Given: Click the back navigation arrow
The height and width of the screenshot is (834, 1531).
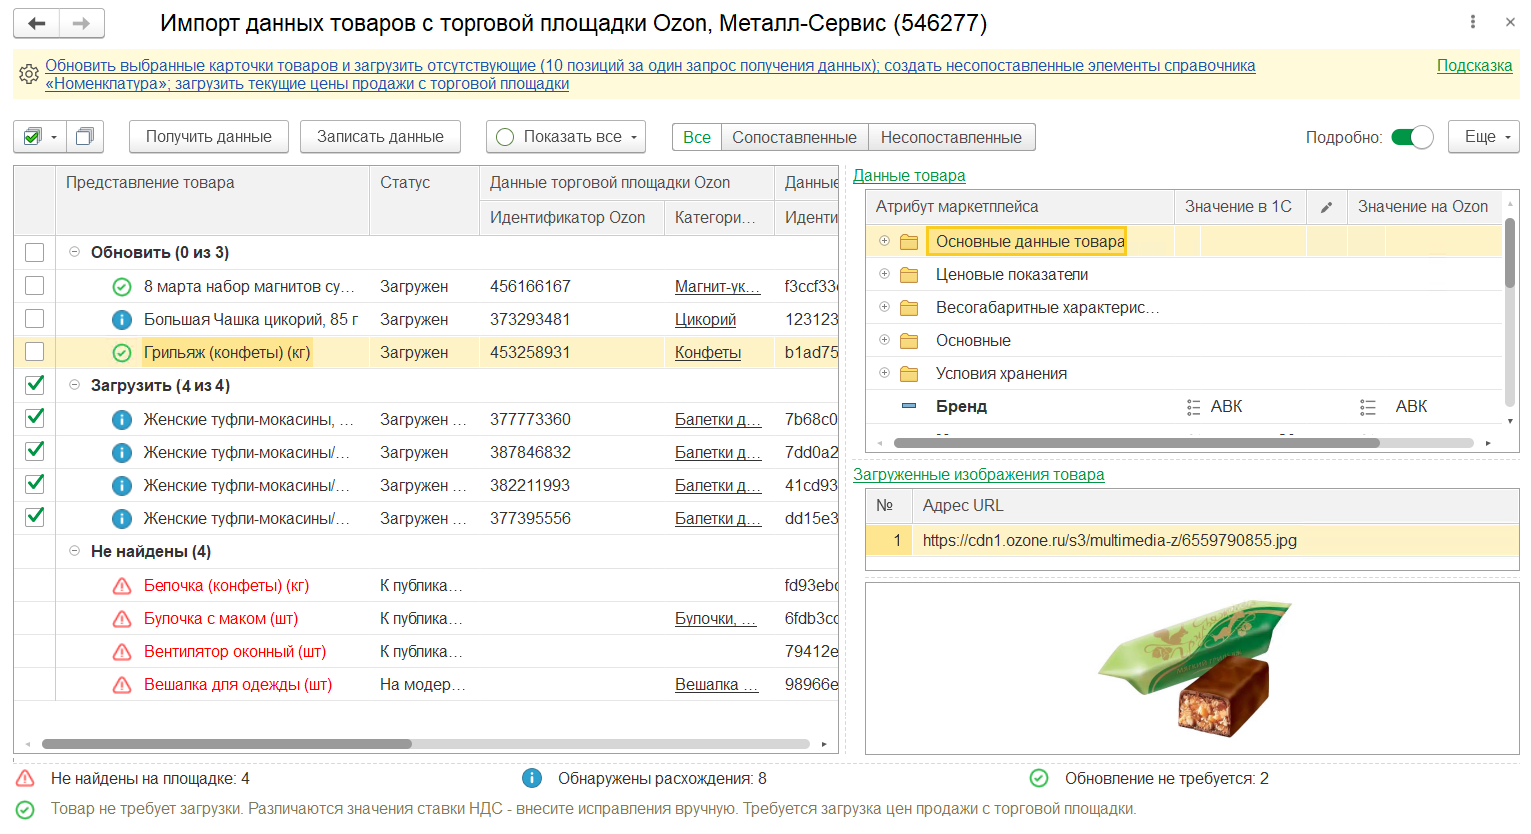Looking at the screenshot, I should [37, 23].
